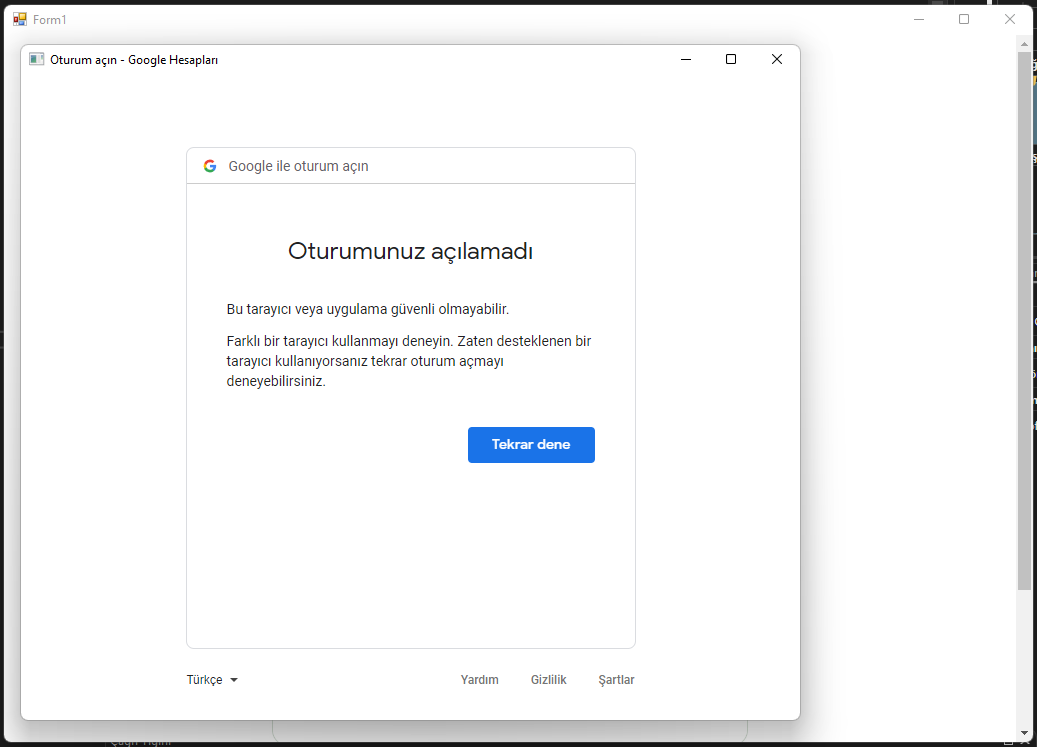Screen dimensions: 1037x747
Task: Open the Yardım help link
Action: pyautogui.click(x=479, y=680)
